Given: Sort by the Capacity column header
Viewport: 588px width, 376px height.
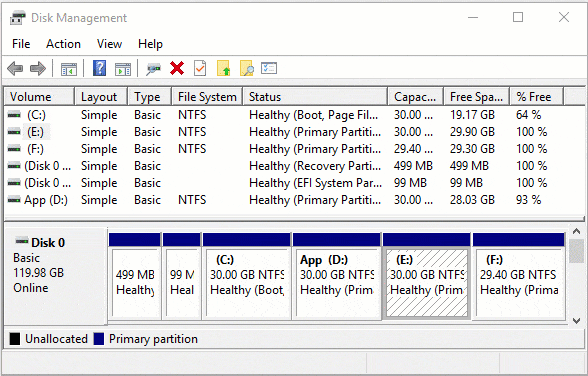Looking at the screenshot, I should (416, 97).
